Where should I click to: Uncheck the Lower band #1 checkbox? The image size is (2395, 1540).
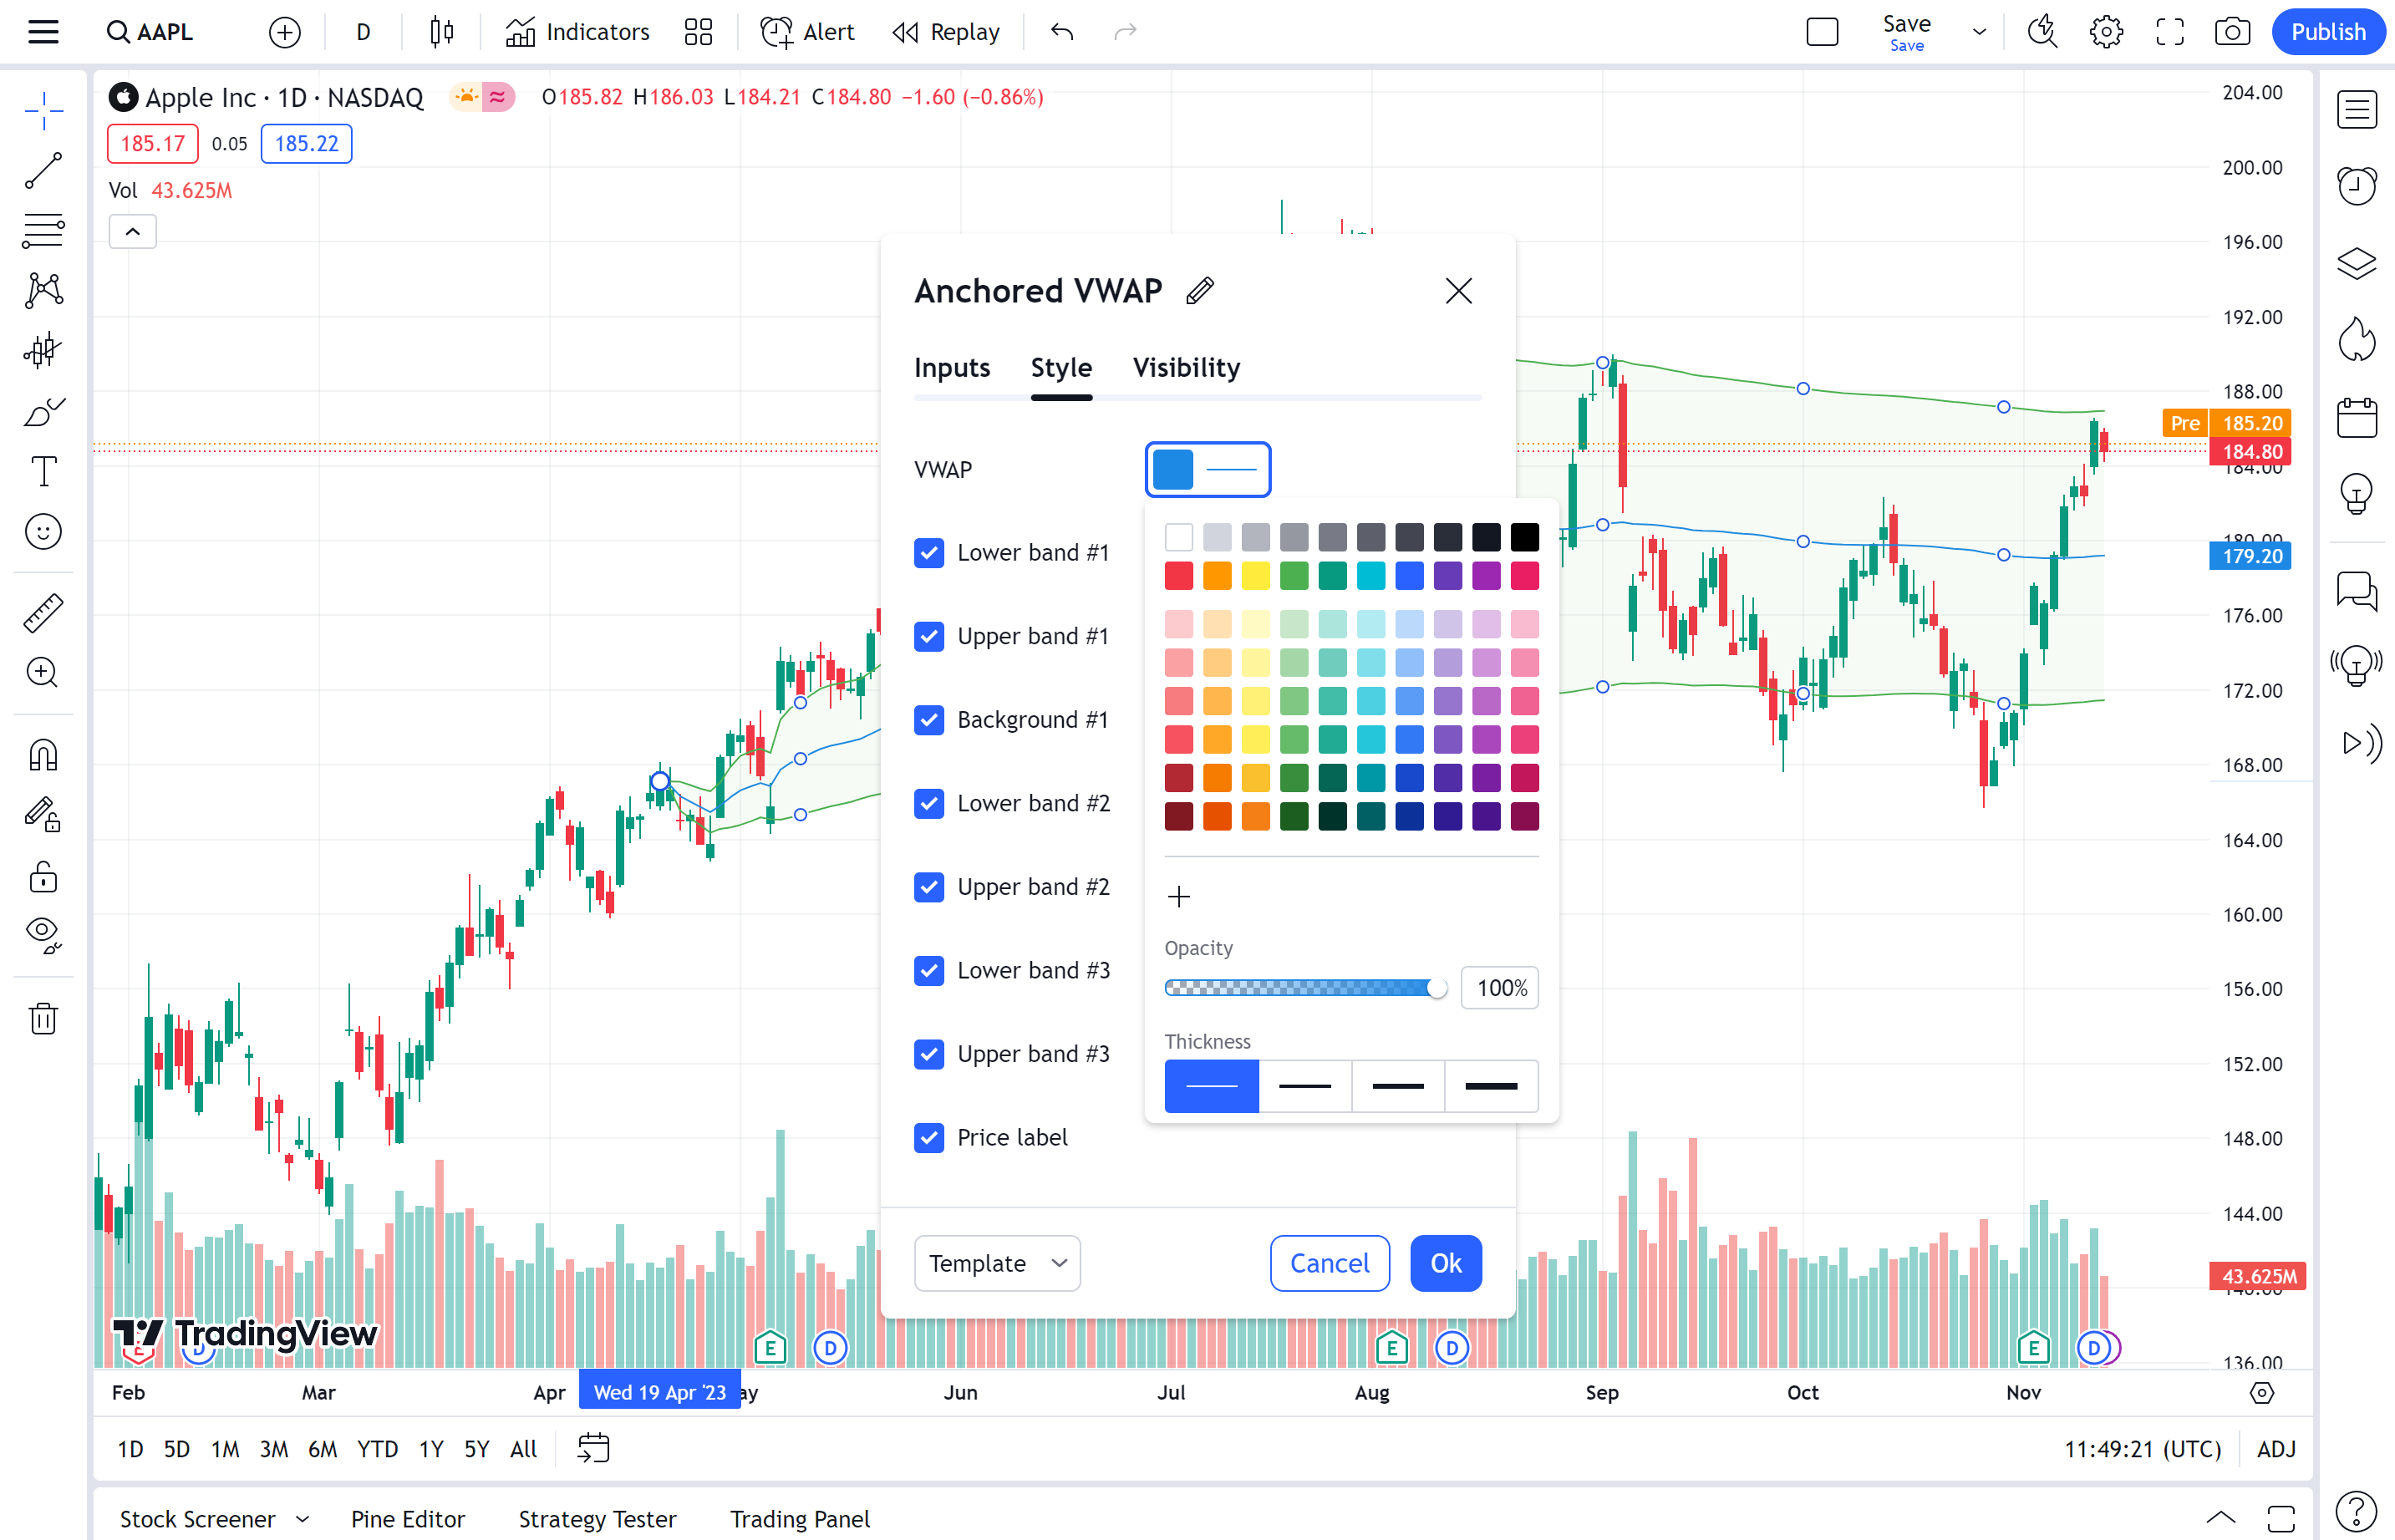(x=929, y=553)
